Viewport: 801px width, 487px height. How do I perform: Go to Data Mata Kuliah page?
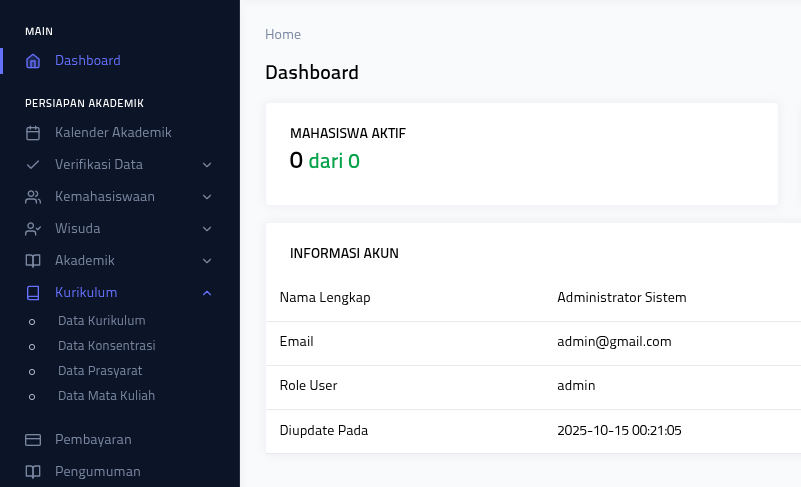(x=106, y=396)
